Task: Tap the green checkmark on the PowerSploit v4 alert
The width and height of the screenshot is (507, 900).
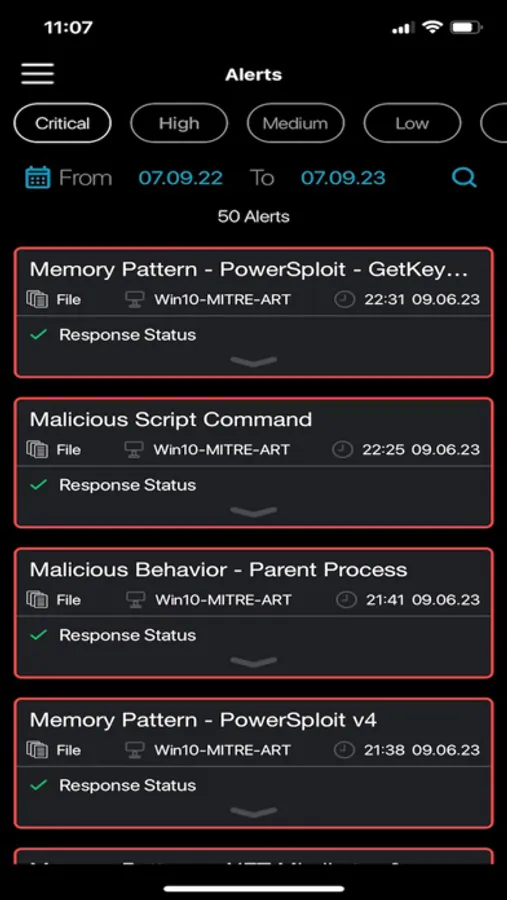Action: 38,785
